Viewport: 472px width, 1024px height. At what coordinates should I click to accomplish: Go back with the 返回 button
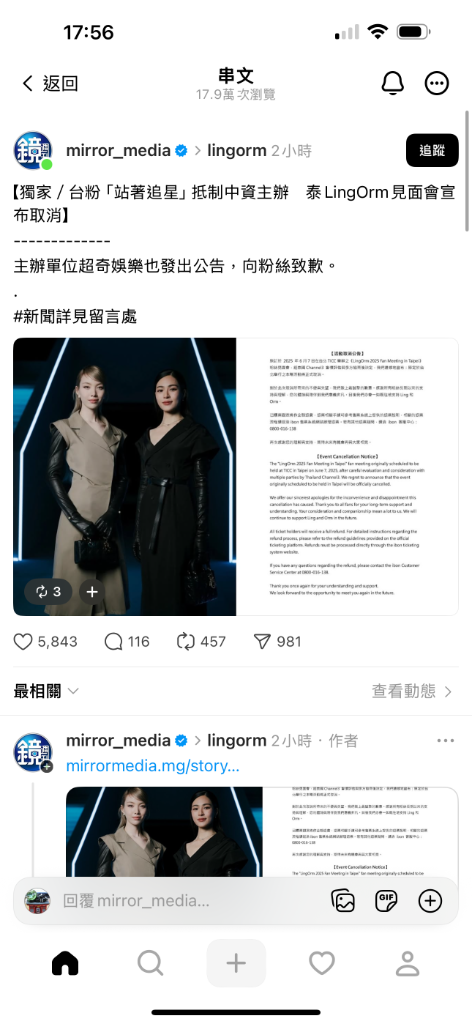(x=50, y=83)
